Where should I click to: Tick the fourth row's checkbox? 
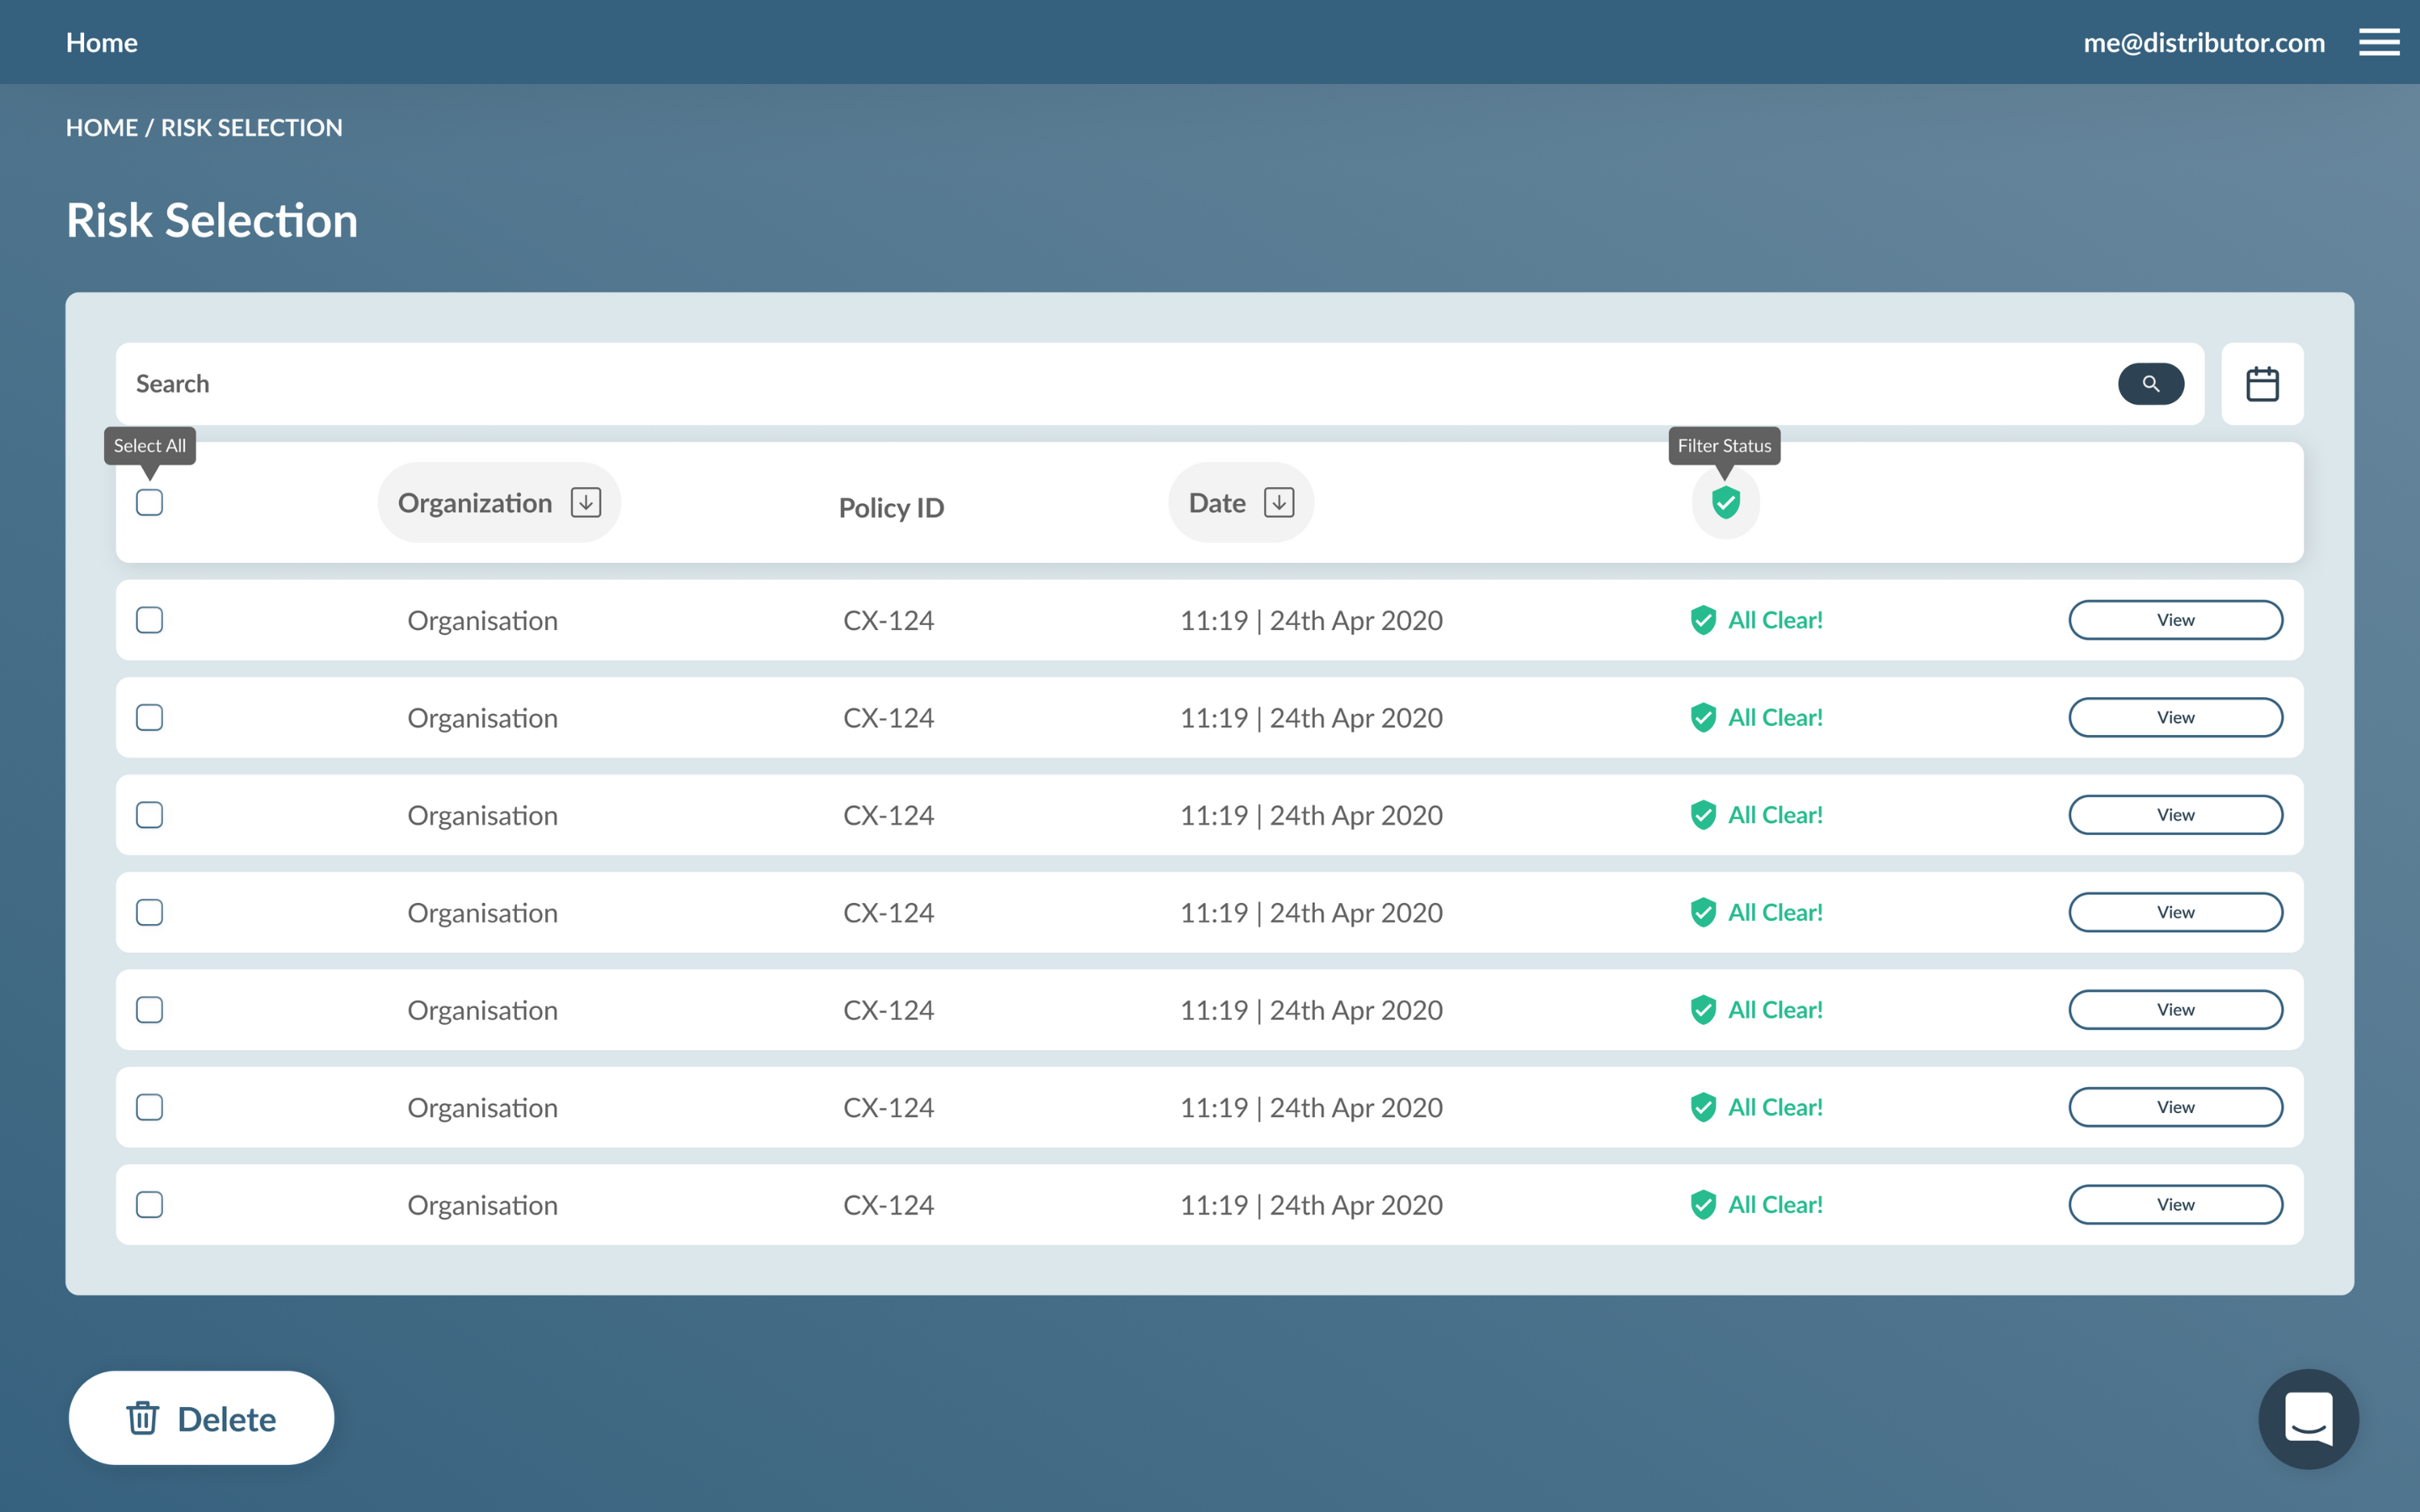click(x=149, y=912)
